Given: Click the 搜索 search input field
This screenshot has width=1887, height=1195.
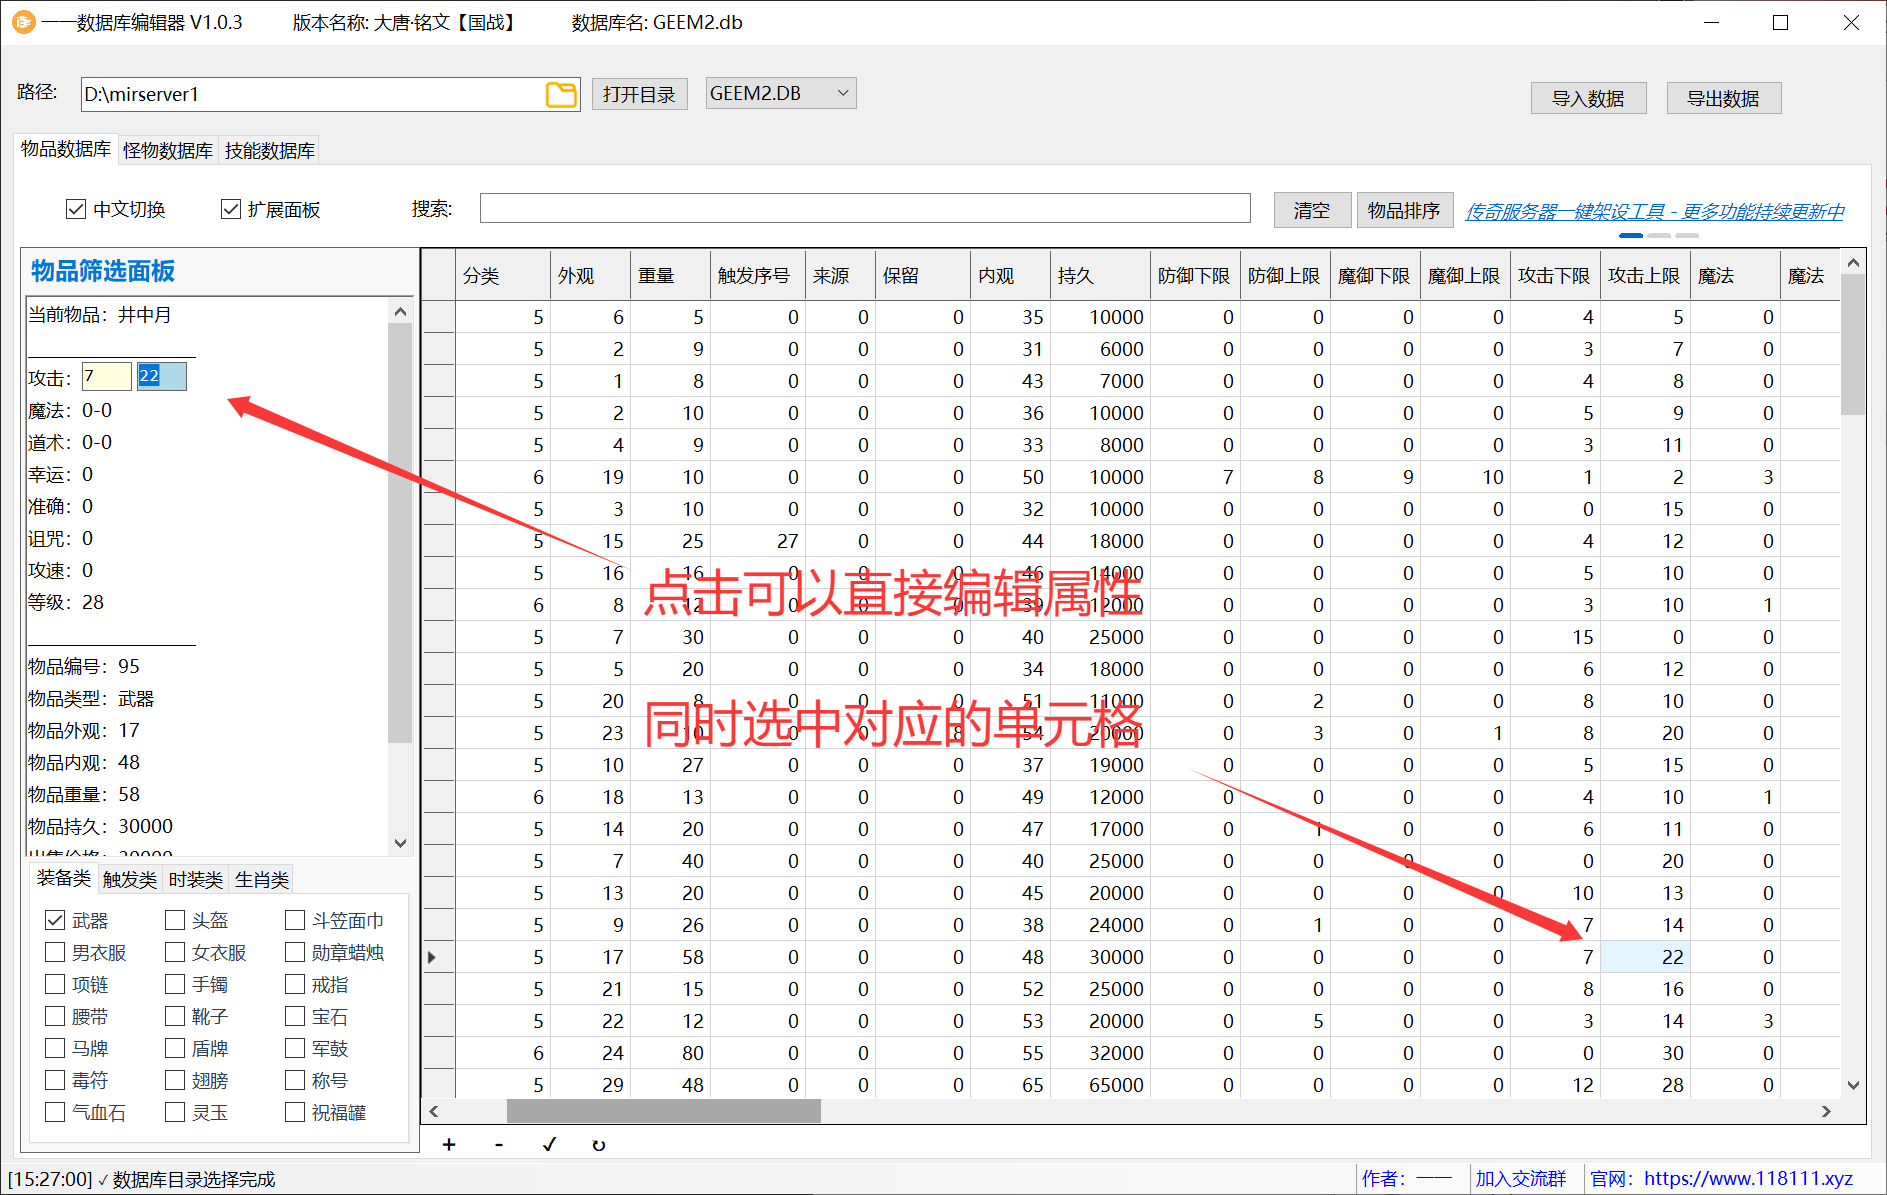Looking at the screenshot, I should pyautogui.click(x=864, y=209).
